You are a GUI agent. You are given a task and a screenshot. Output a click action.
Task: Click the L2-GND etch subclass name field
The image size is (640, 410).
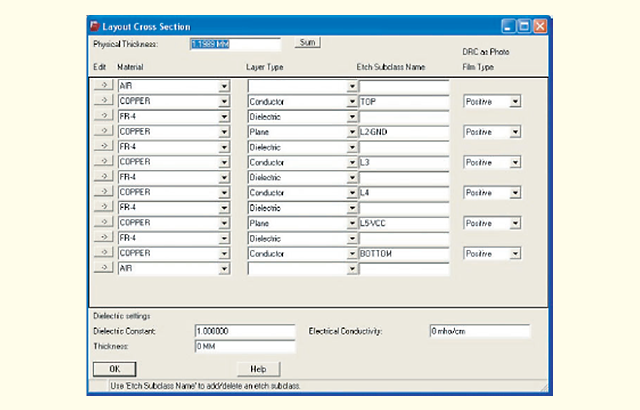[x=404, y=132]
